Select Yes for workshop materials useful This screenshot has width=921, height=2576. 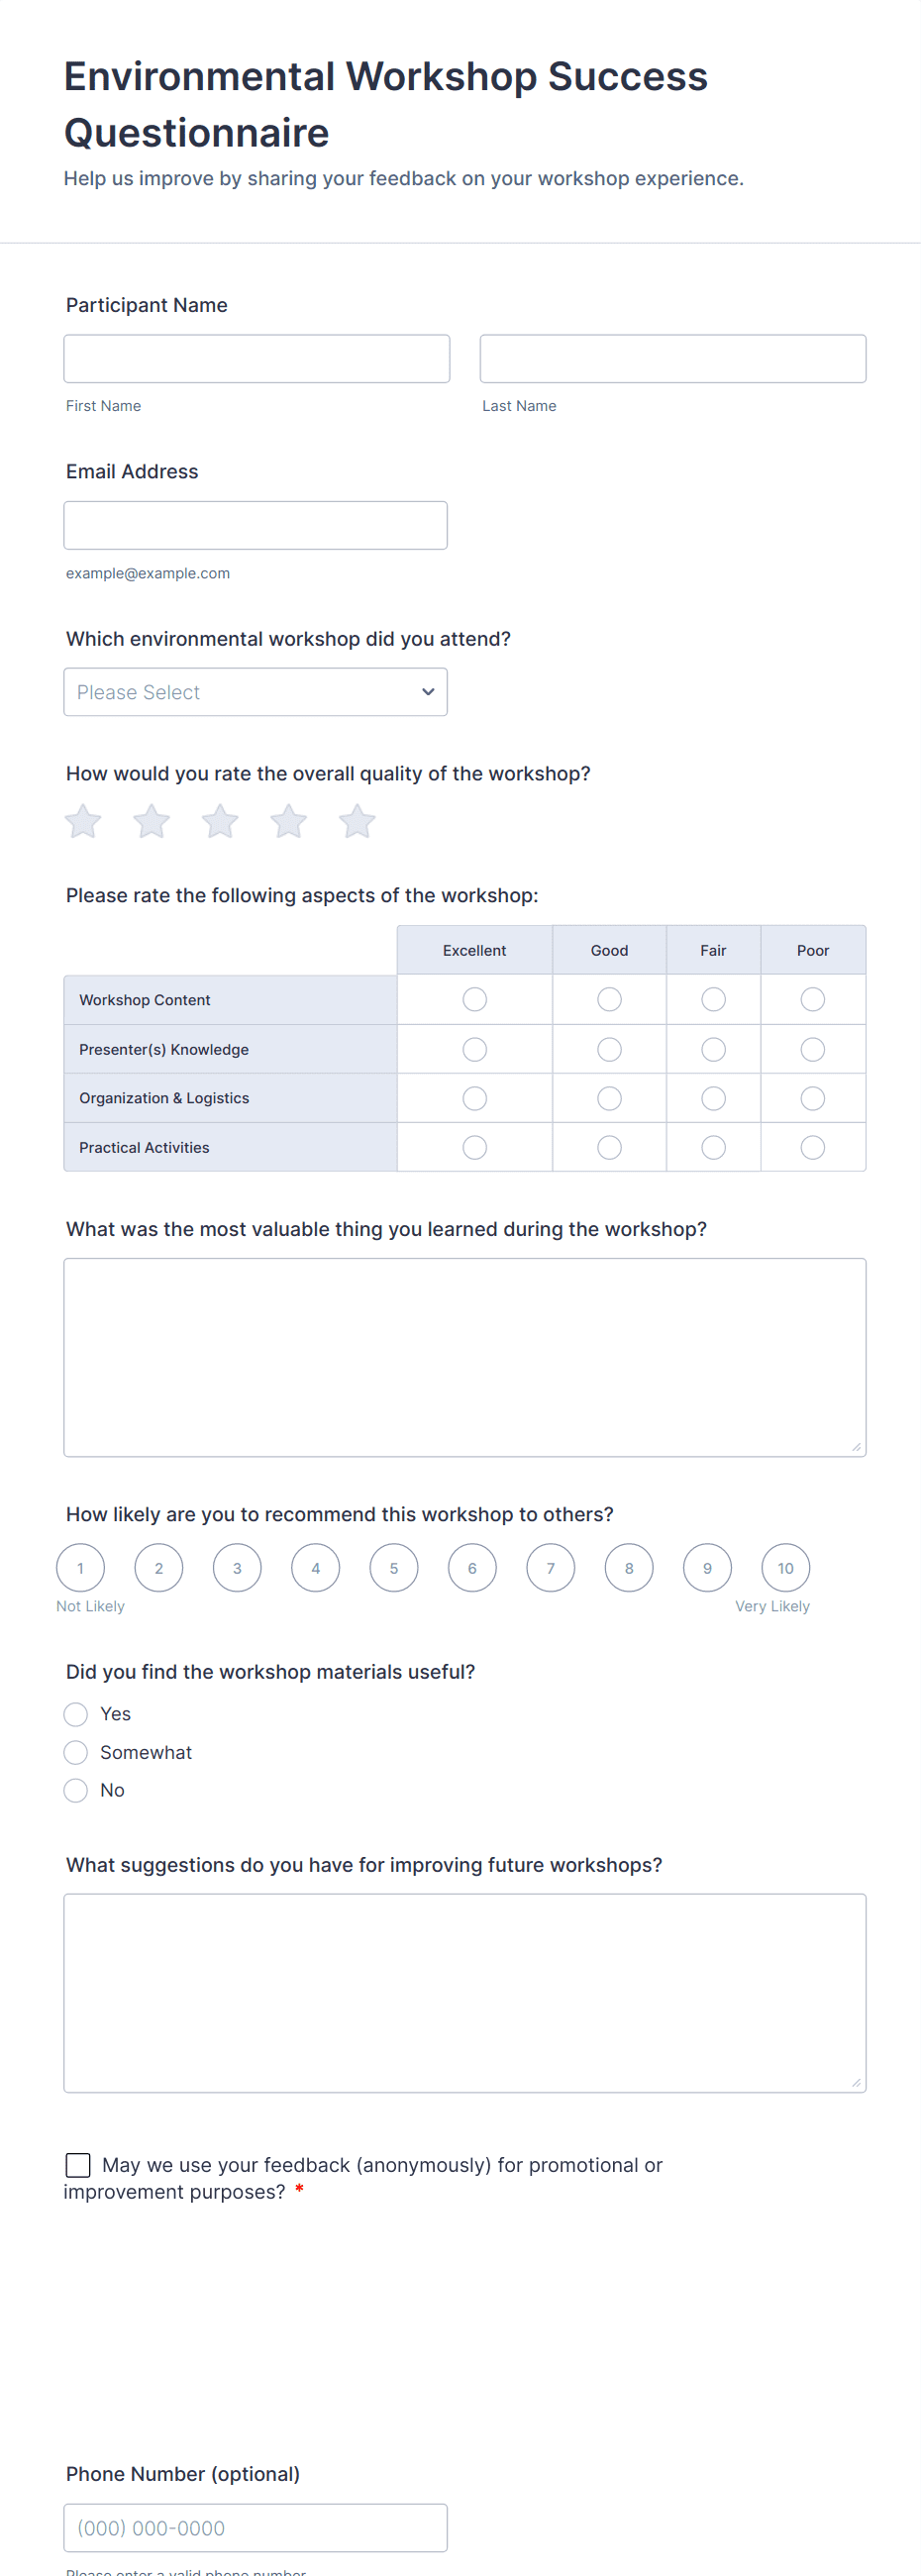76,1714
